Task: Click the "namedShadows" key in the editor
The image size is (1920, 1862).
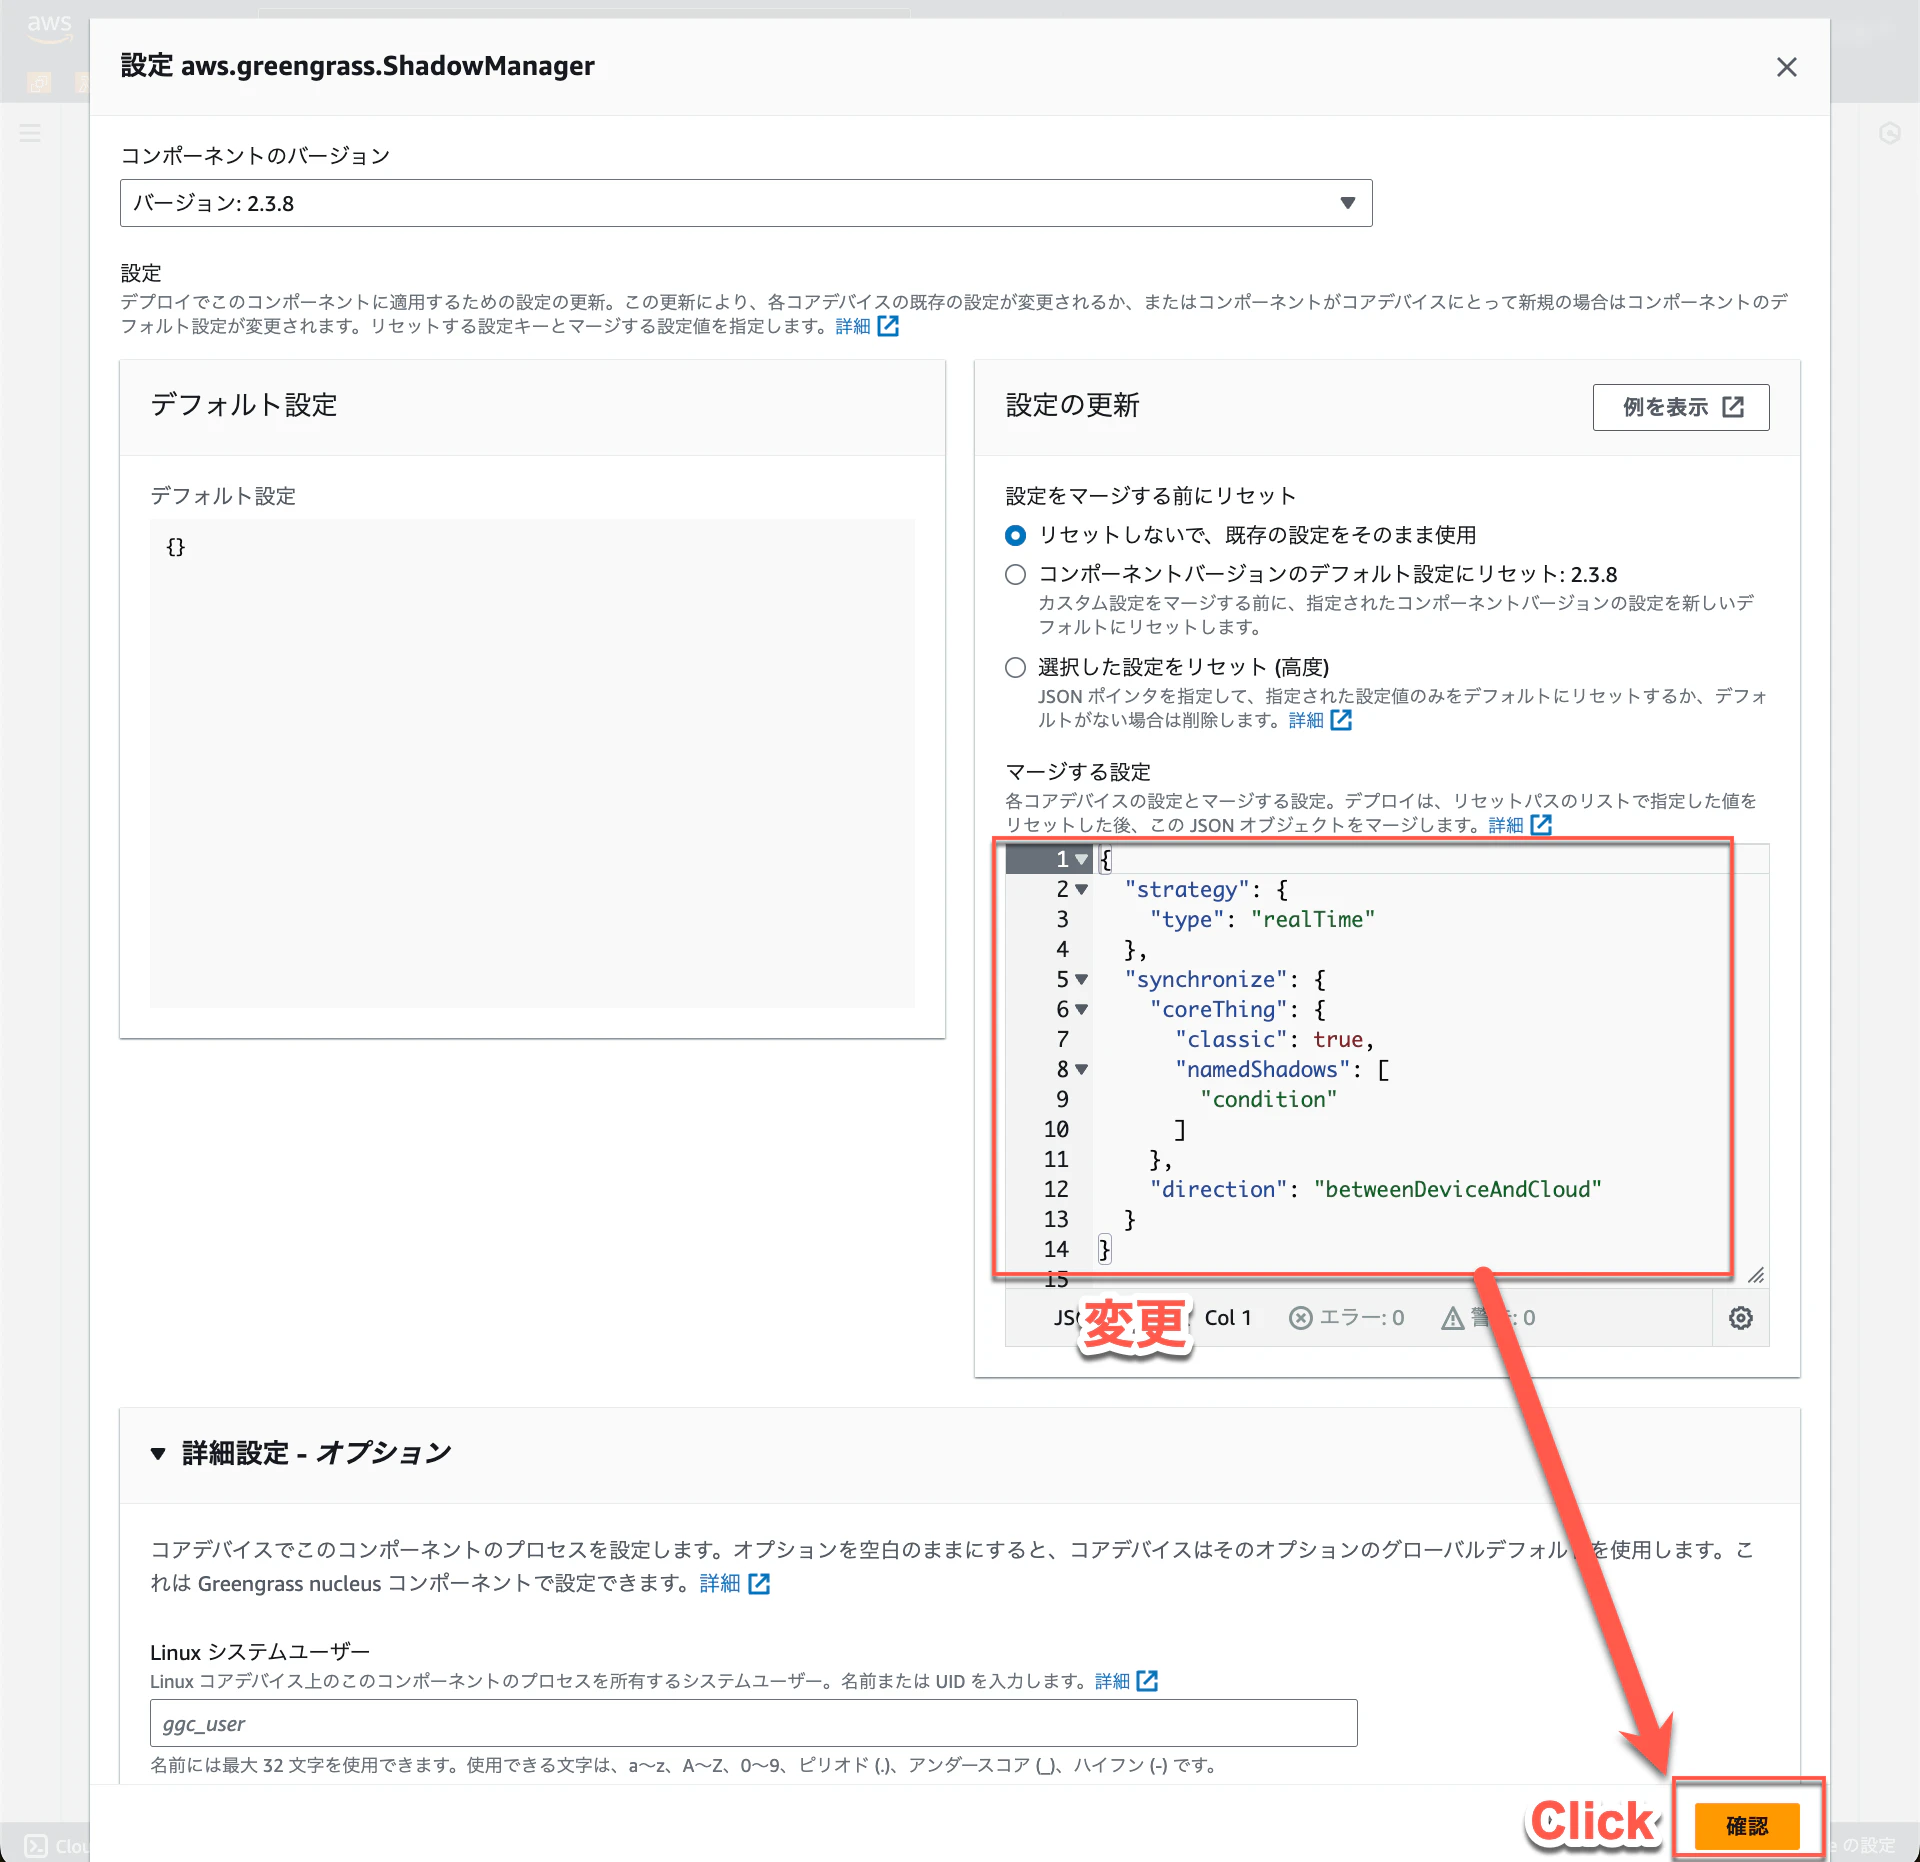Action: point(1262,1069)
